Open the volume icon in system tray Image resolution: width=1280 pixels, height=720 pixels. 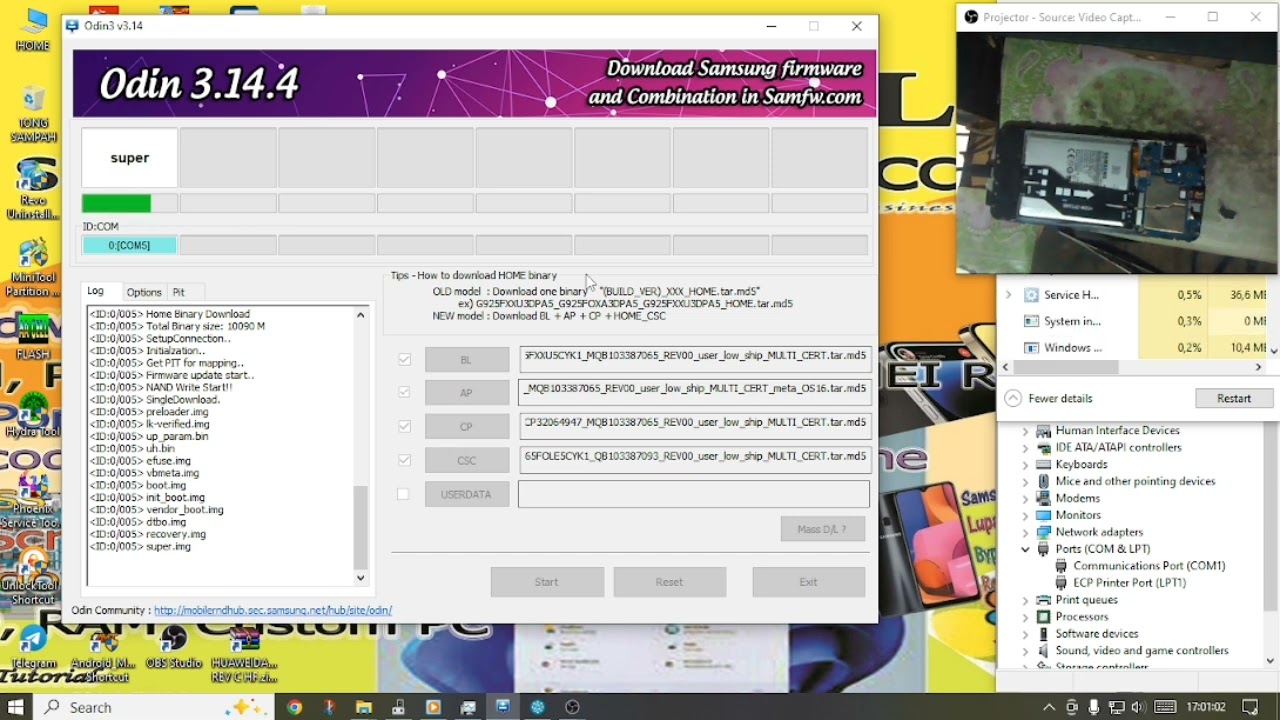click(1139, 707)
